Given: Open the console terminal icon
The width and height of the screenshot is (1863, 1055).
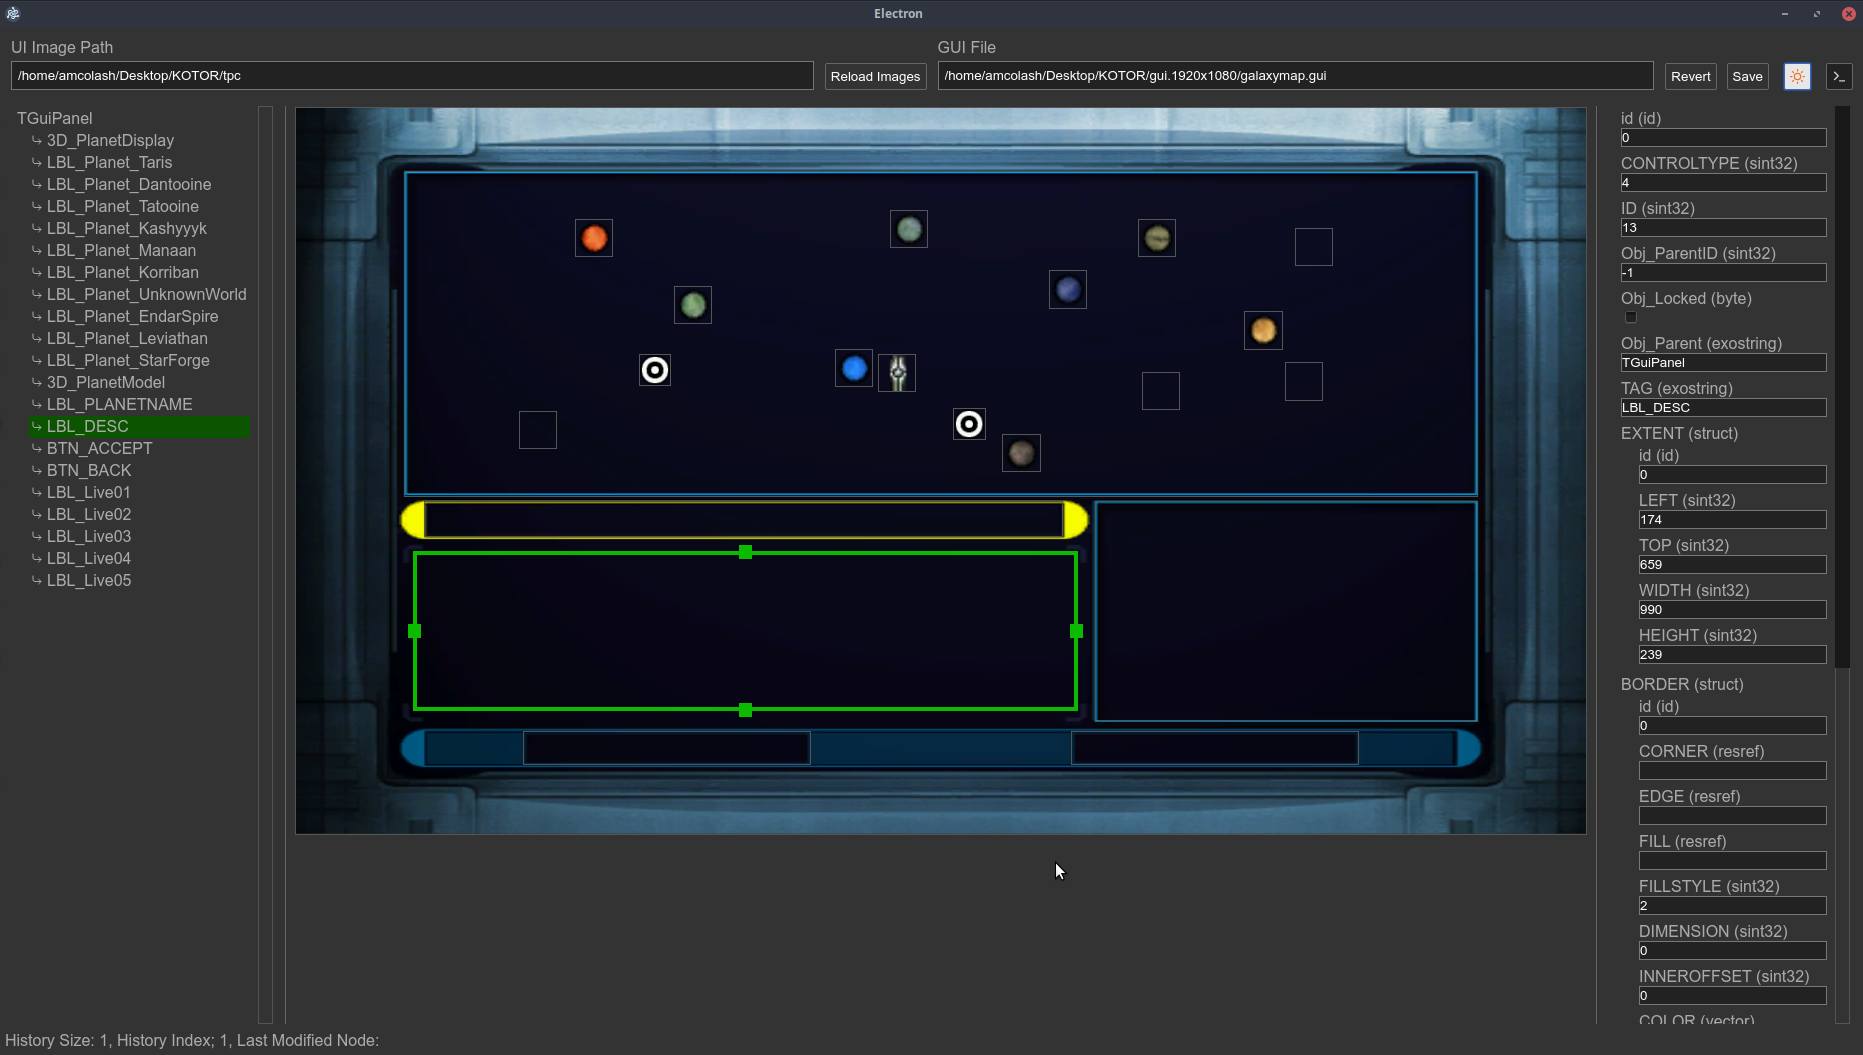Looking at the screenshot, I should click(x=1839, y=76).
